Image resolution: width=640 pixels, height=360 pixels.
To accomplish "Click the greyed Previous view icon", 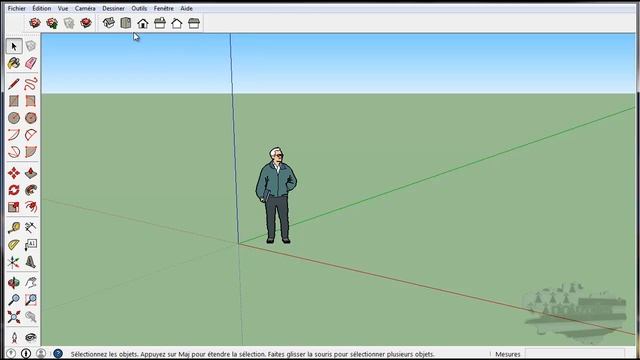I will 31,317.
